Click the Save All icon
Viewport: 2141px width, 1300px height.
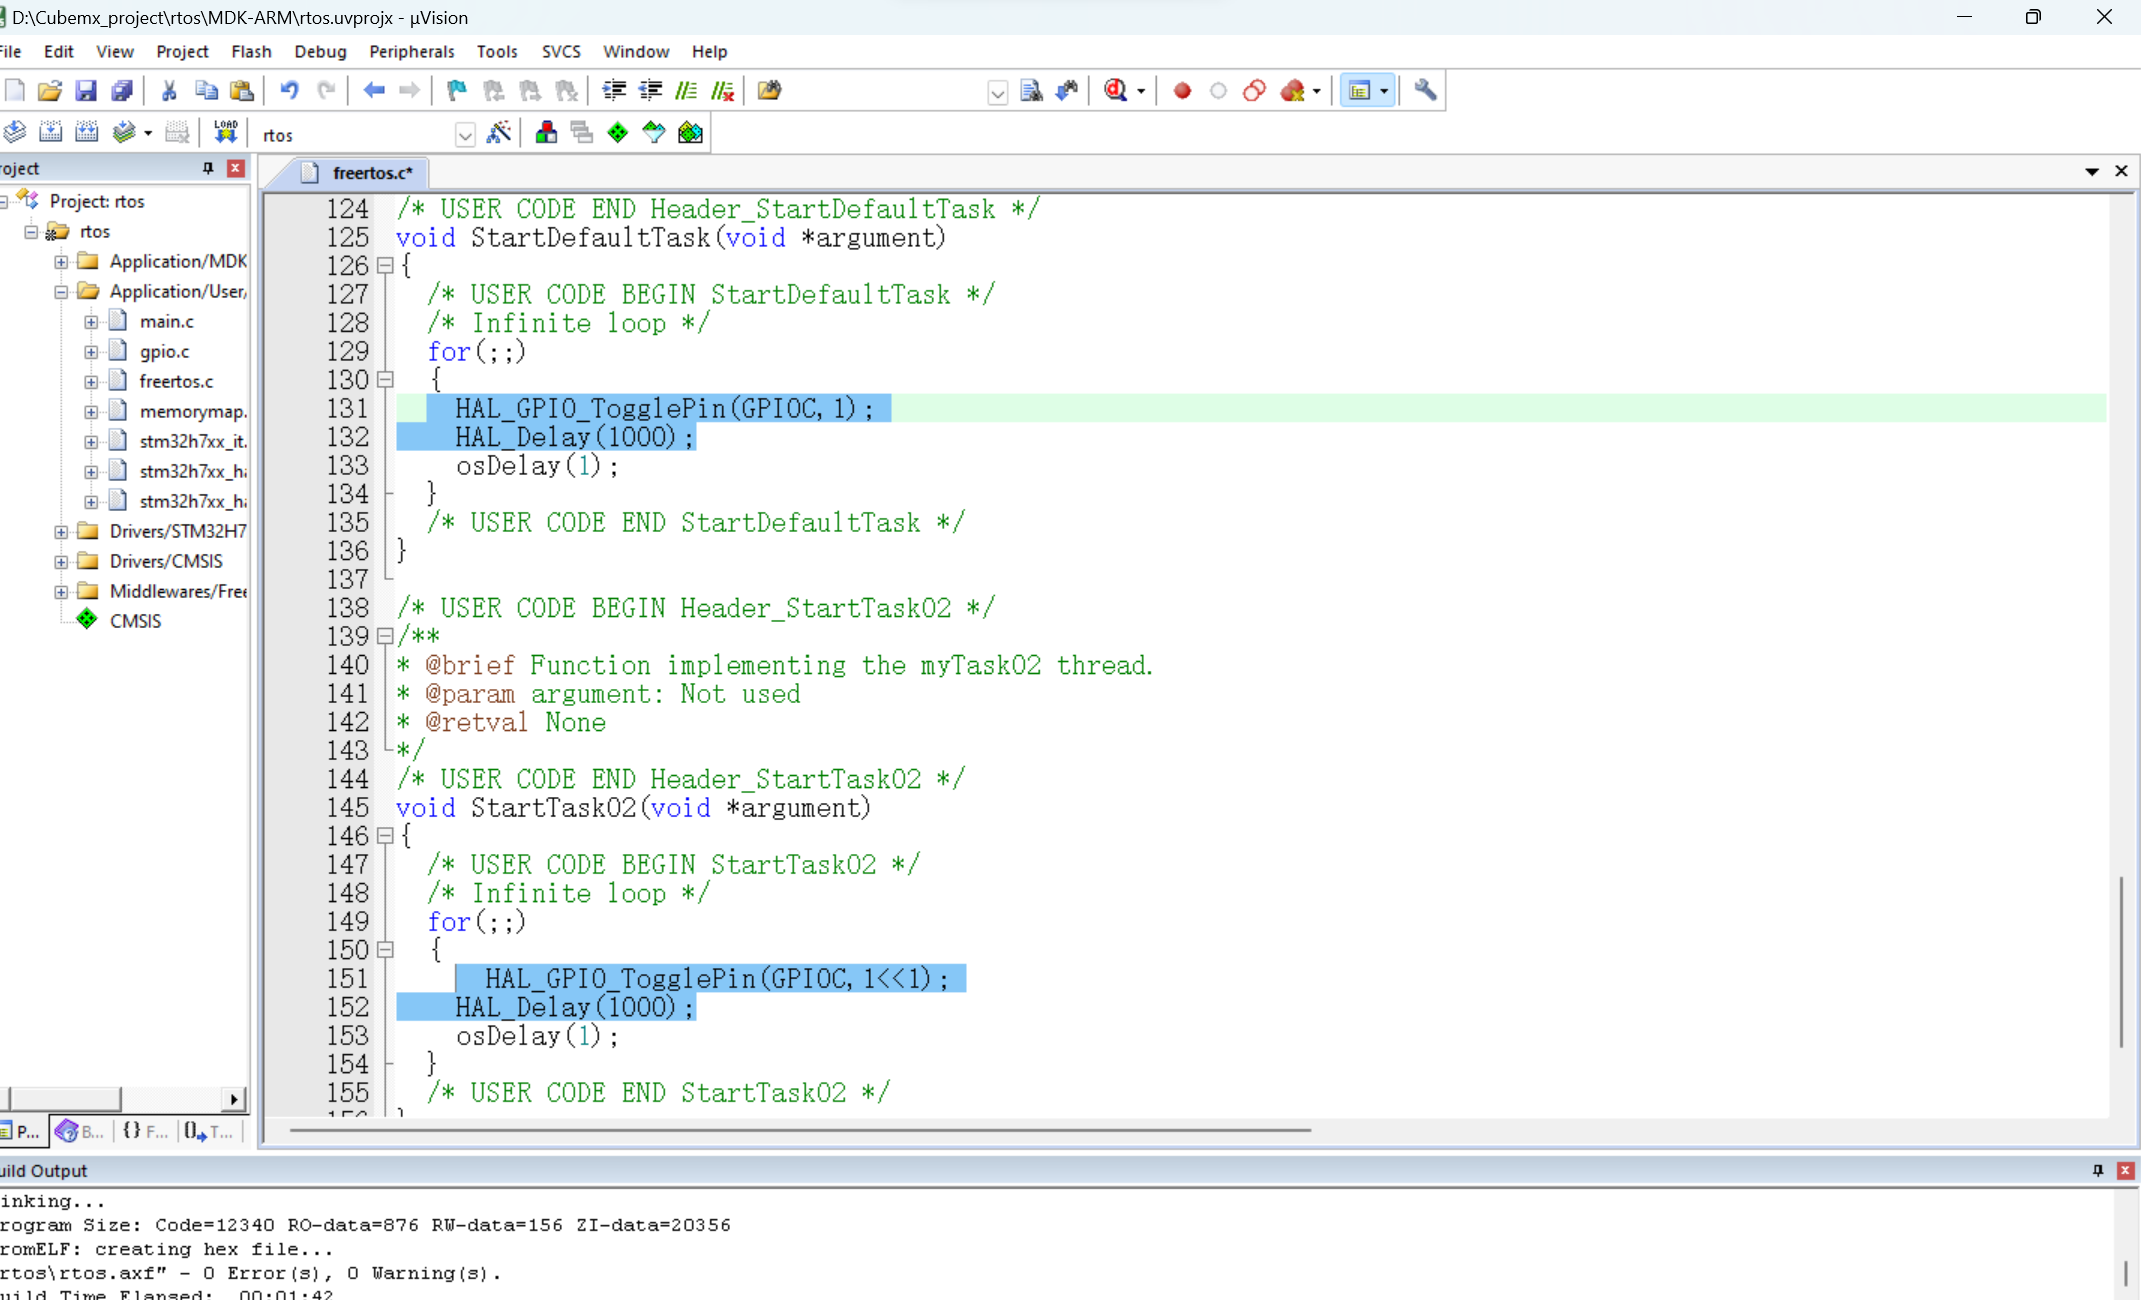click(122, 91)
